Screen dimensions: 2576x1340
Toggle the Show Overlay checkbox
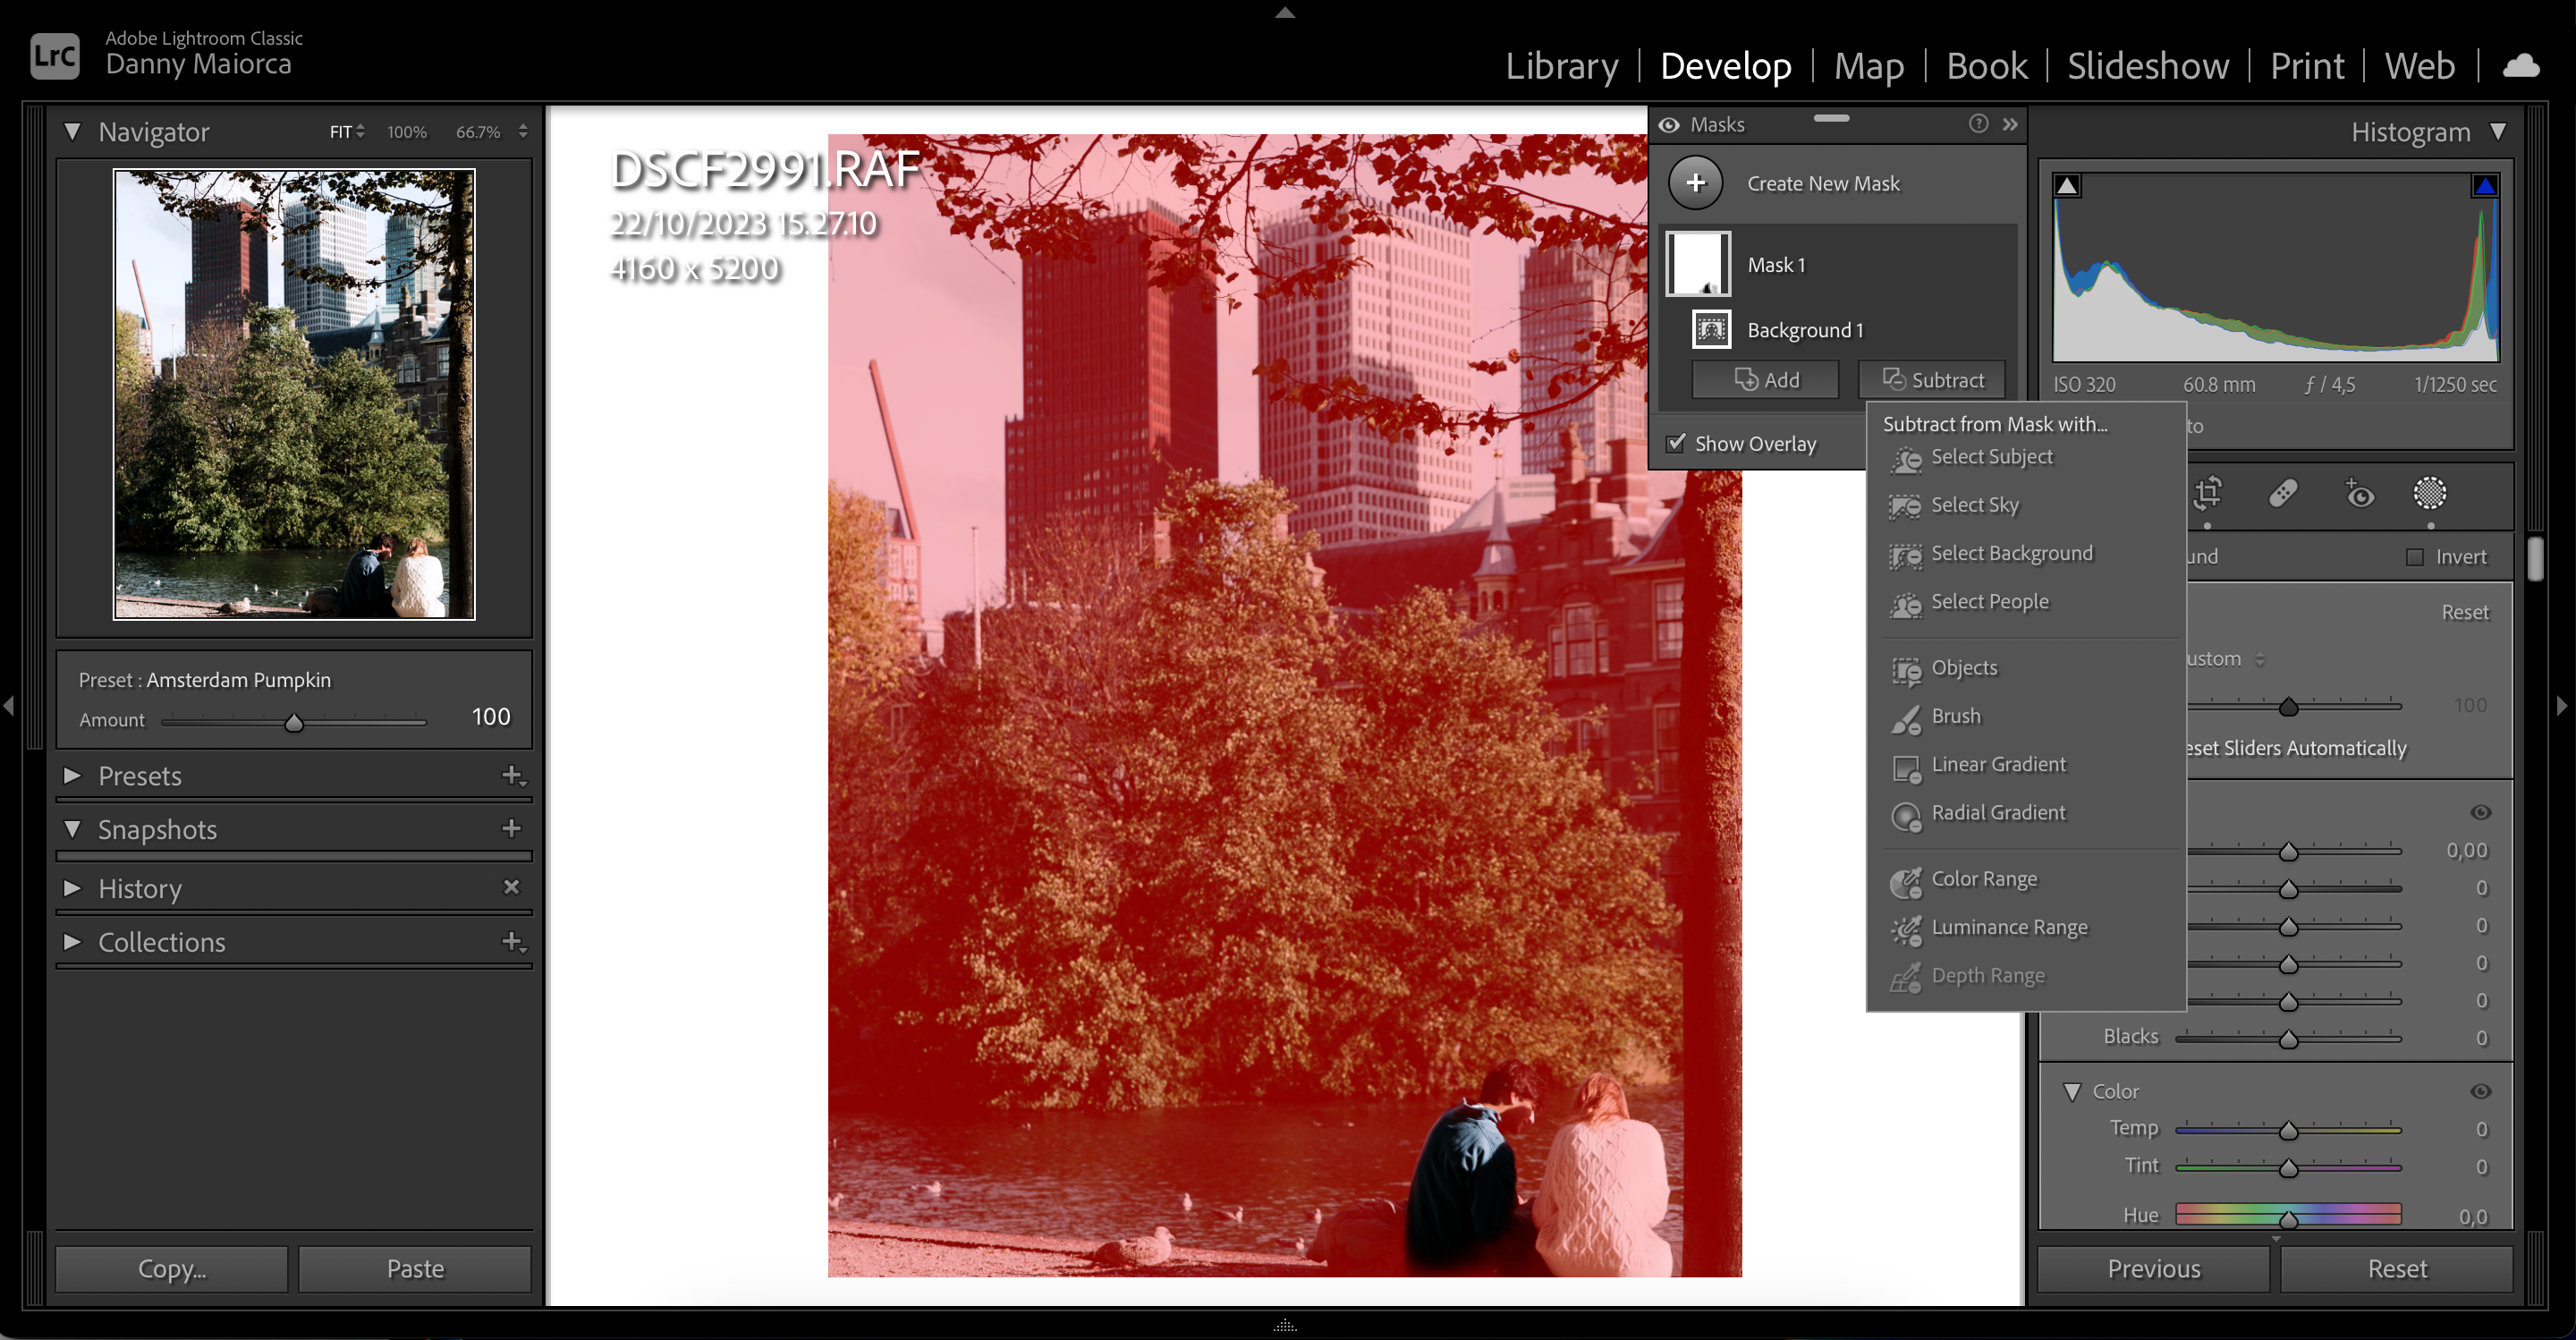click(x=1676, y=443)
